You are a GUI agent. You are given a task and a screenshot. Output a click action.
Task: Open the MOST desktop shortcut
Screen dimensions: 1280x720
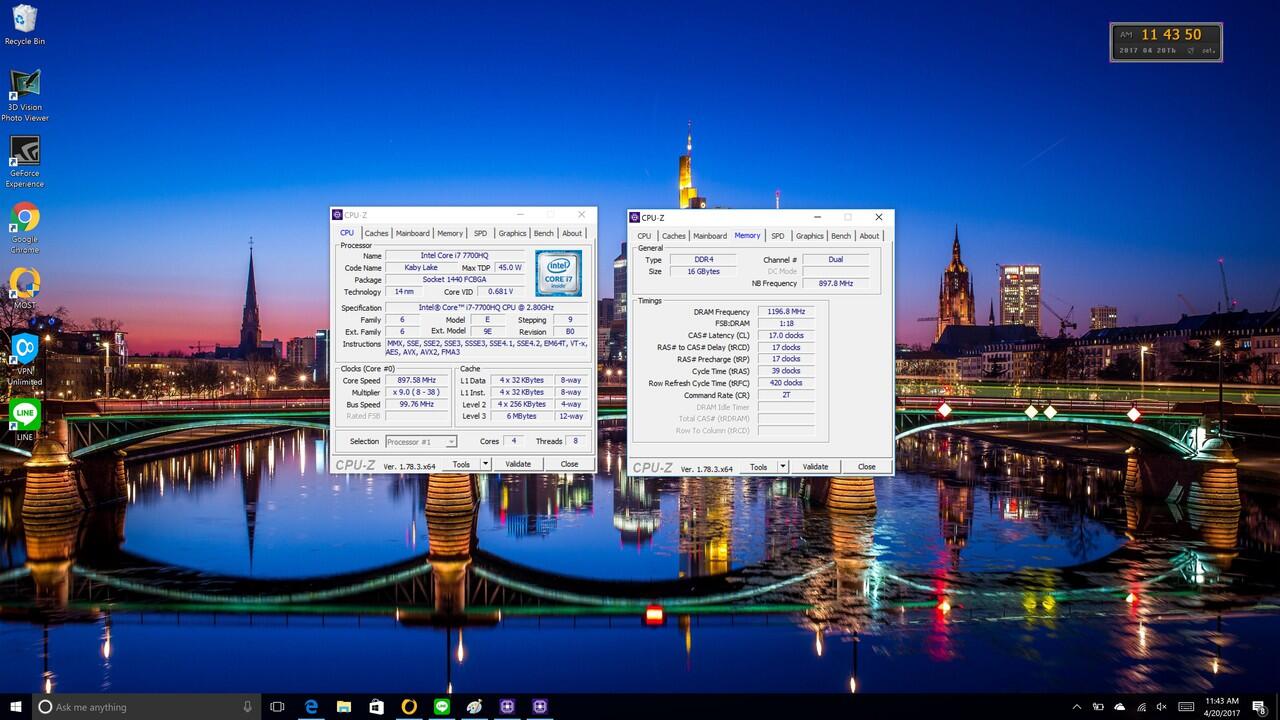point(25,290)
